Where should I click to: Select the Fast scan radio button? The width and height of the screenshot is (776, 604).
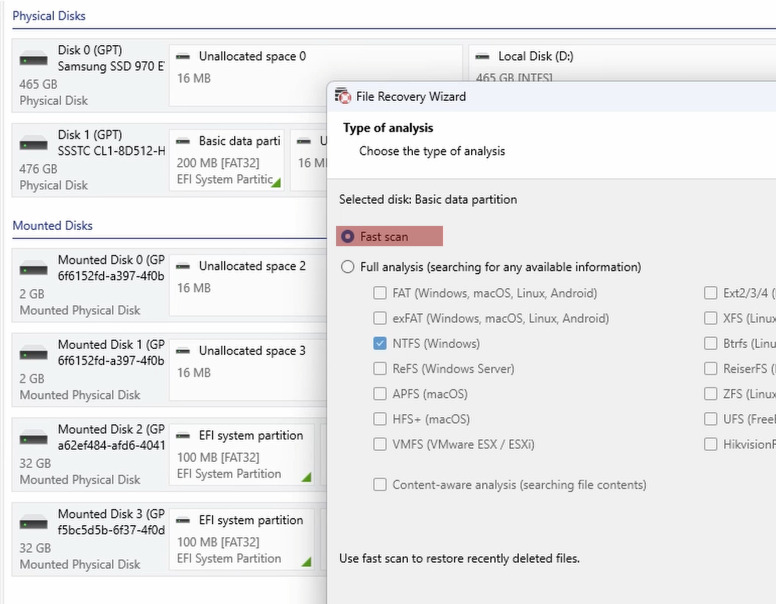pyautogui.click(x=347, y=237)
